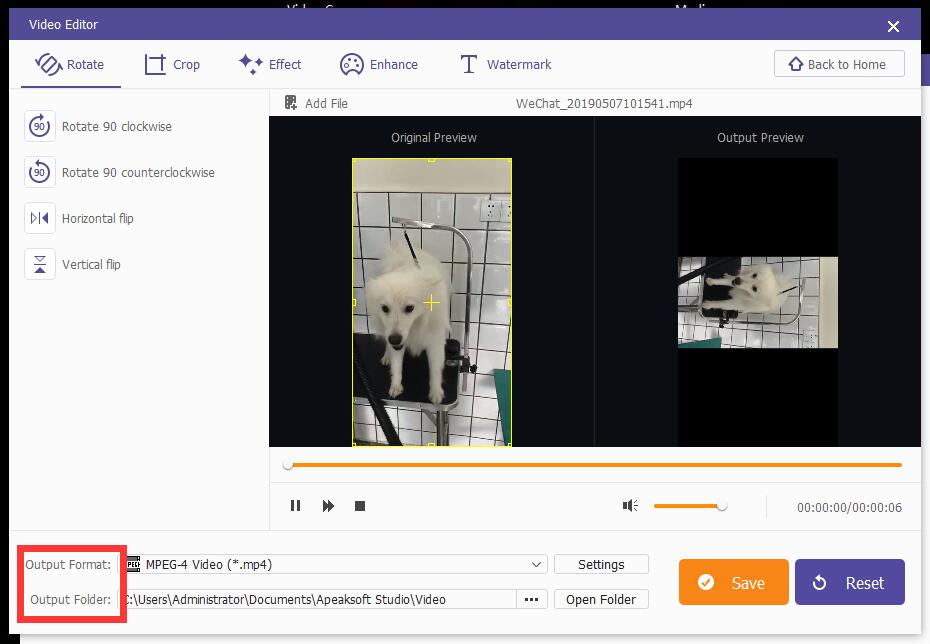930x644 pixels.
Task: Pause the video playback
Action: pos(295,506)
